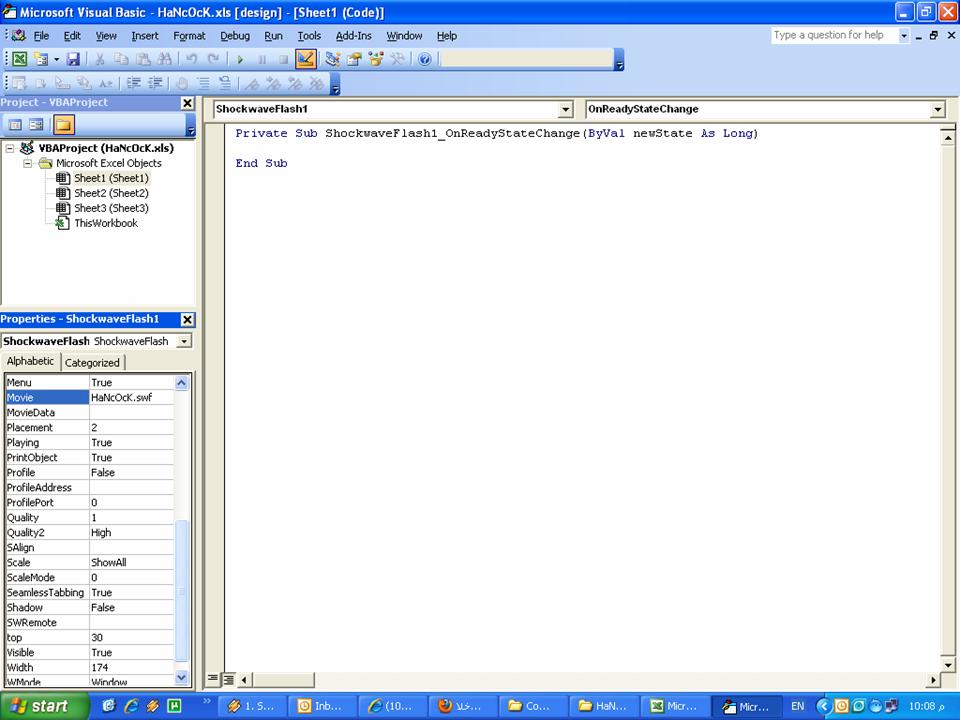The width and height of the screenshot is (960, 720).
Task: Open Insert UserForm dropdown arrow
Action: point(56,59)
